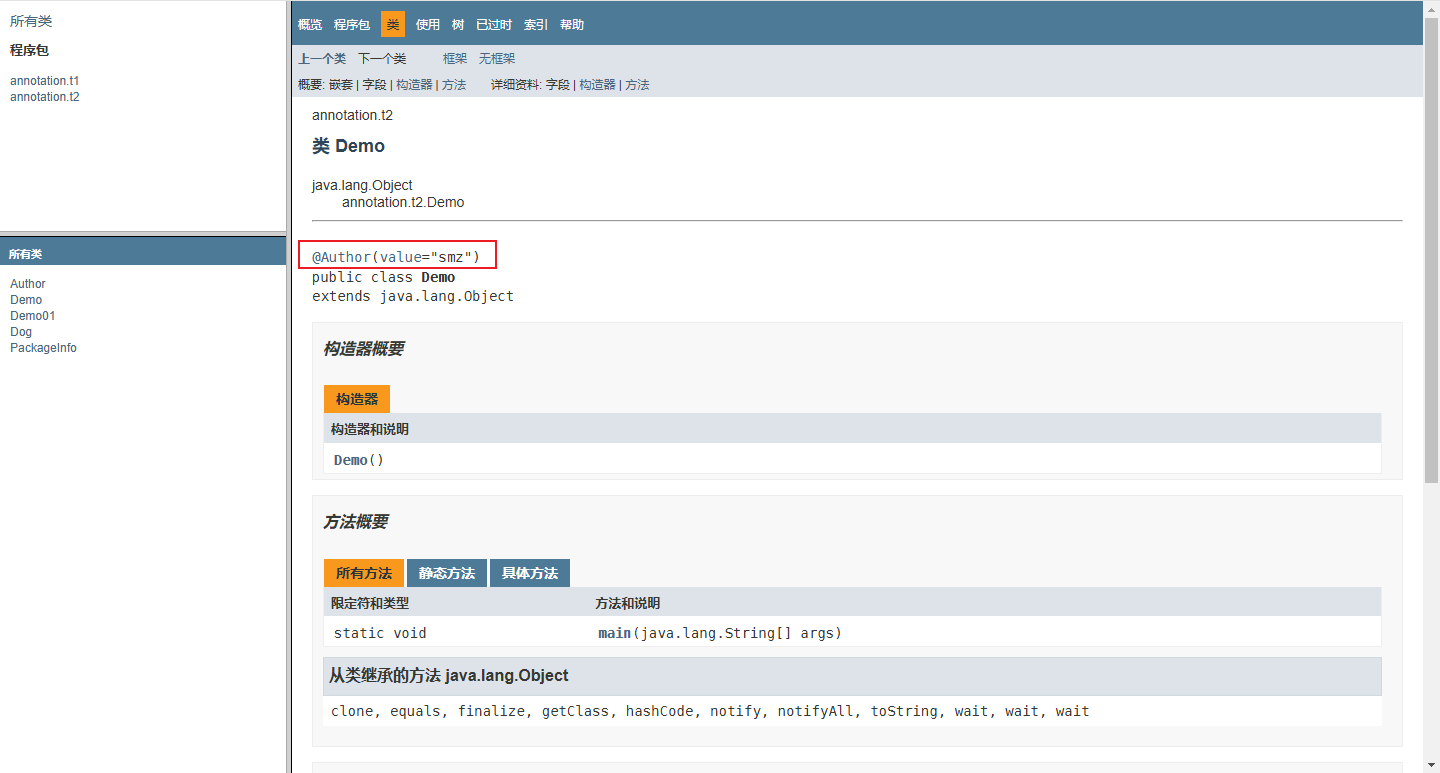Open the 程序包 navigation item
This screenshot has width=1440, height=773.
[352, 24]
